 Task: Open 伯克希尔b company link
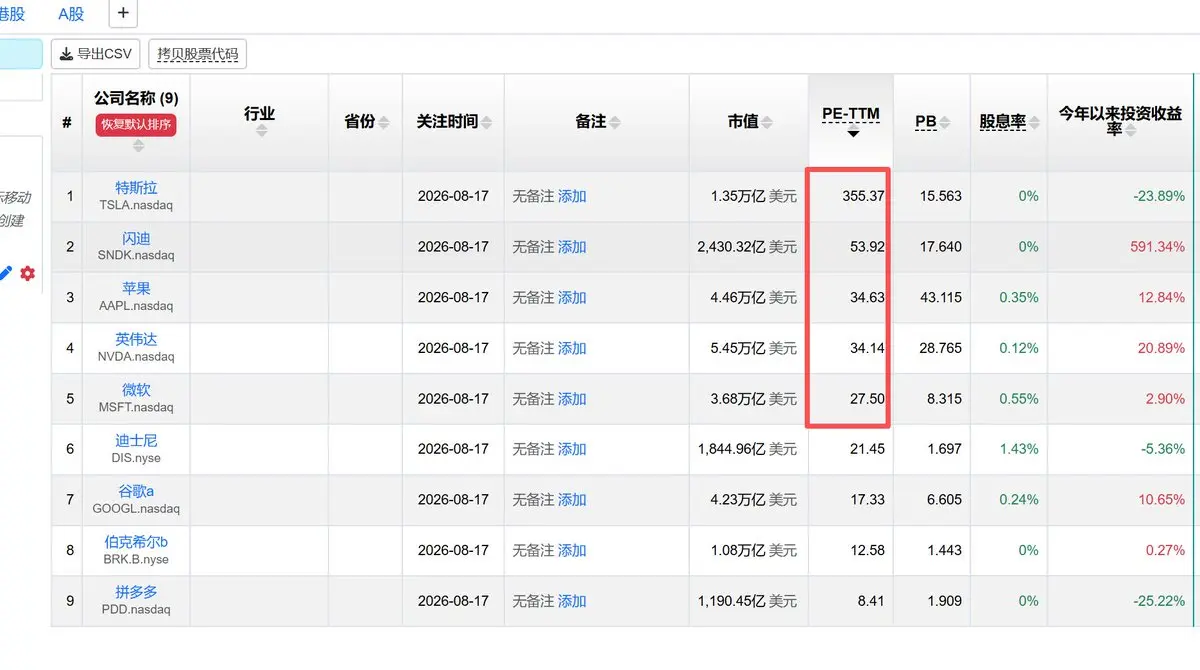click(x=136, y=542)
